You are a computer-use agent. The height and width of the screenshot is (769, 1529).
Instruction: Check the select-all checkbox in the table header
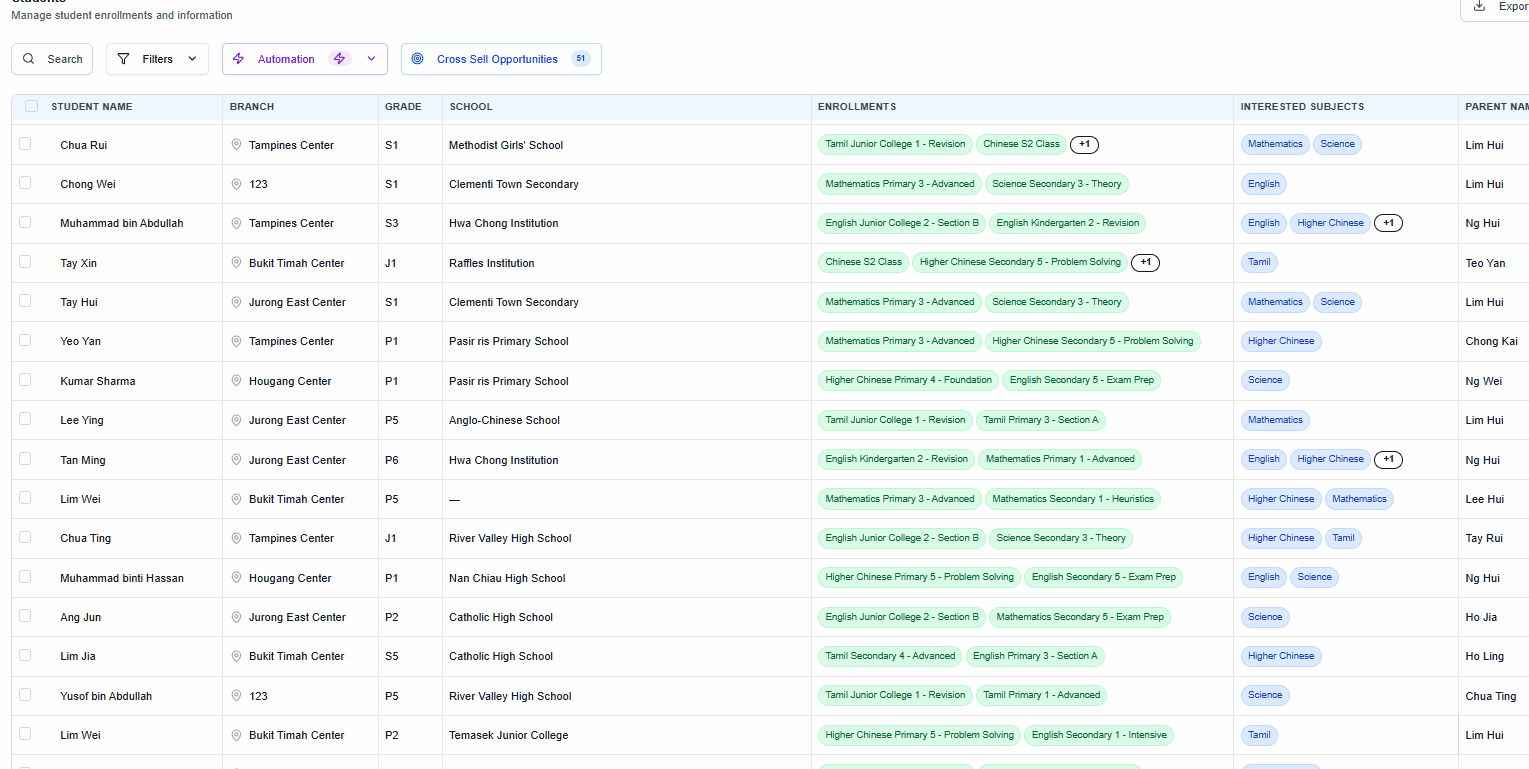click(x=31, y=105)
